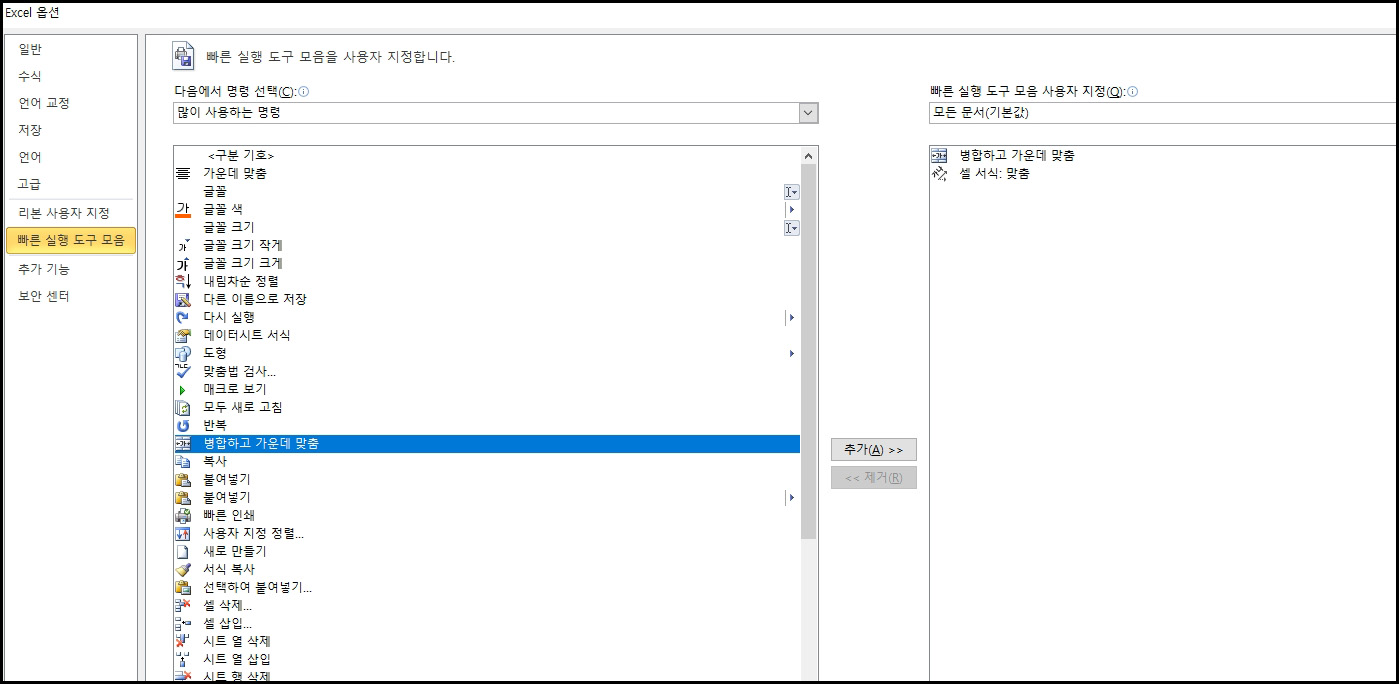Open the 언어 options category
This screenshot has height=684, width=1399.
71,157
